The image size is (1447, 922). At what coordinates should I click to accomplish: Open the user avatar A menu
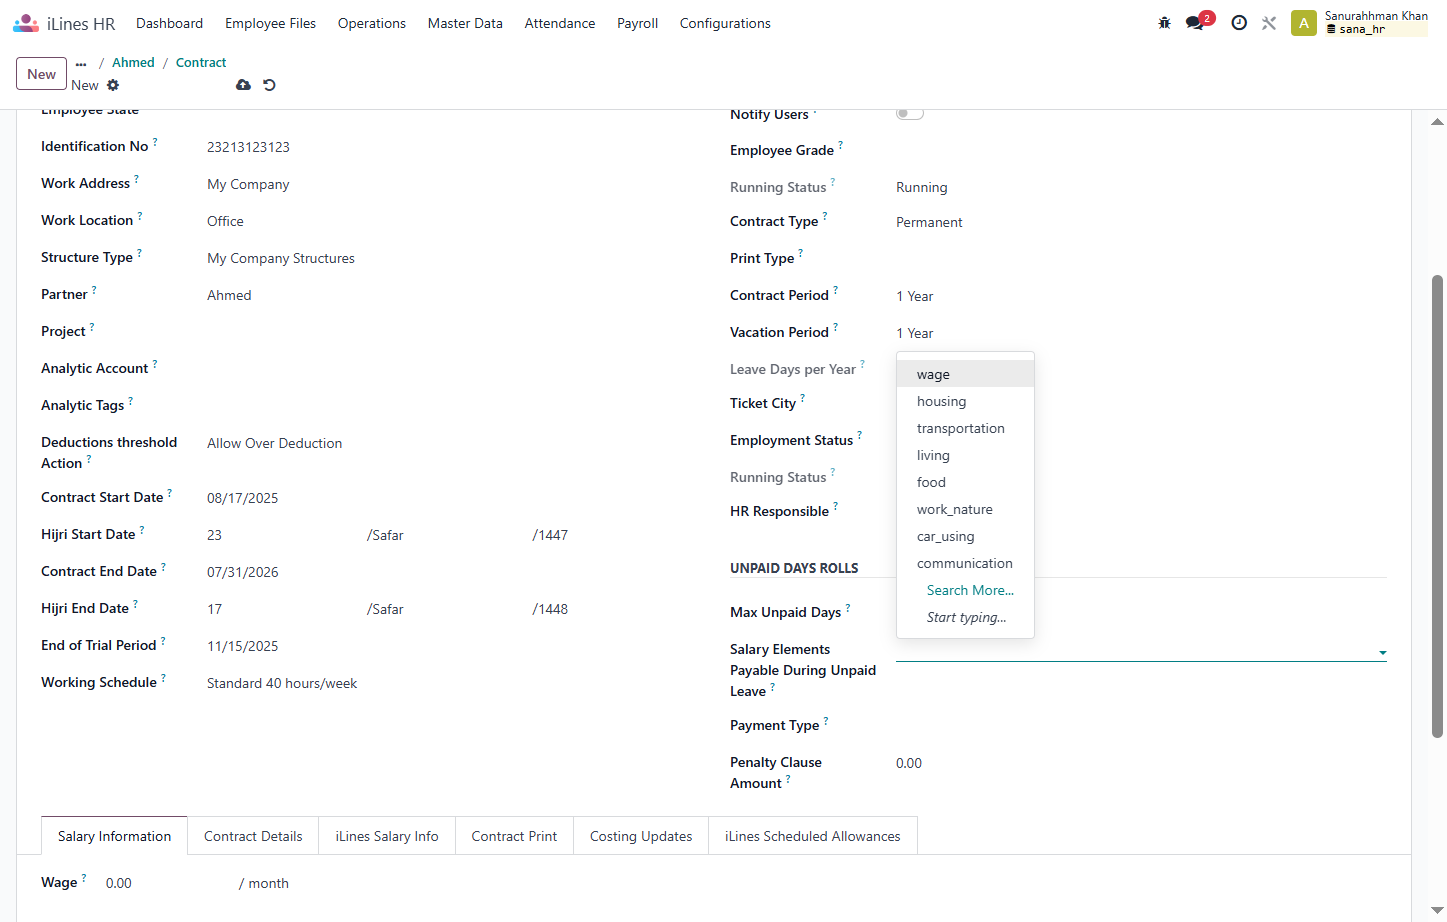click(x=1304, y=23)
